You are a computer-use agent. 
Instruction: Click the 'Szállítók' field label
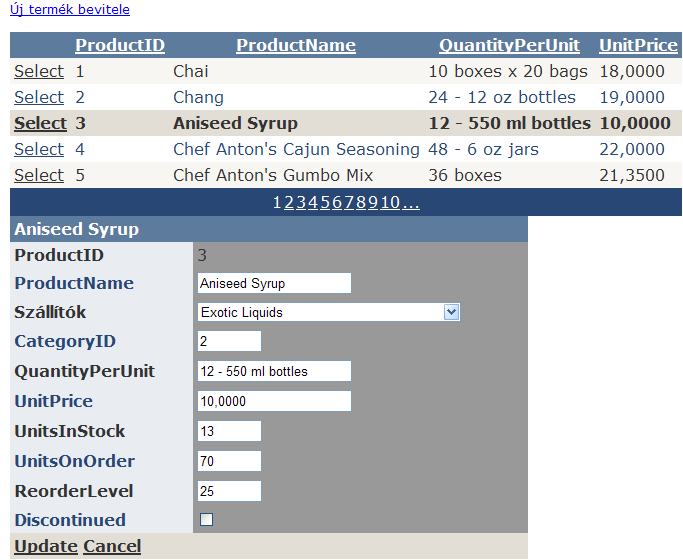(50, 312)
